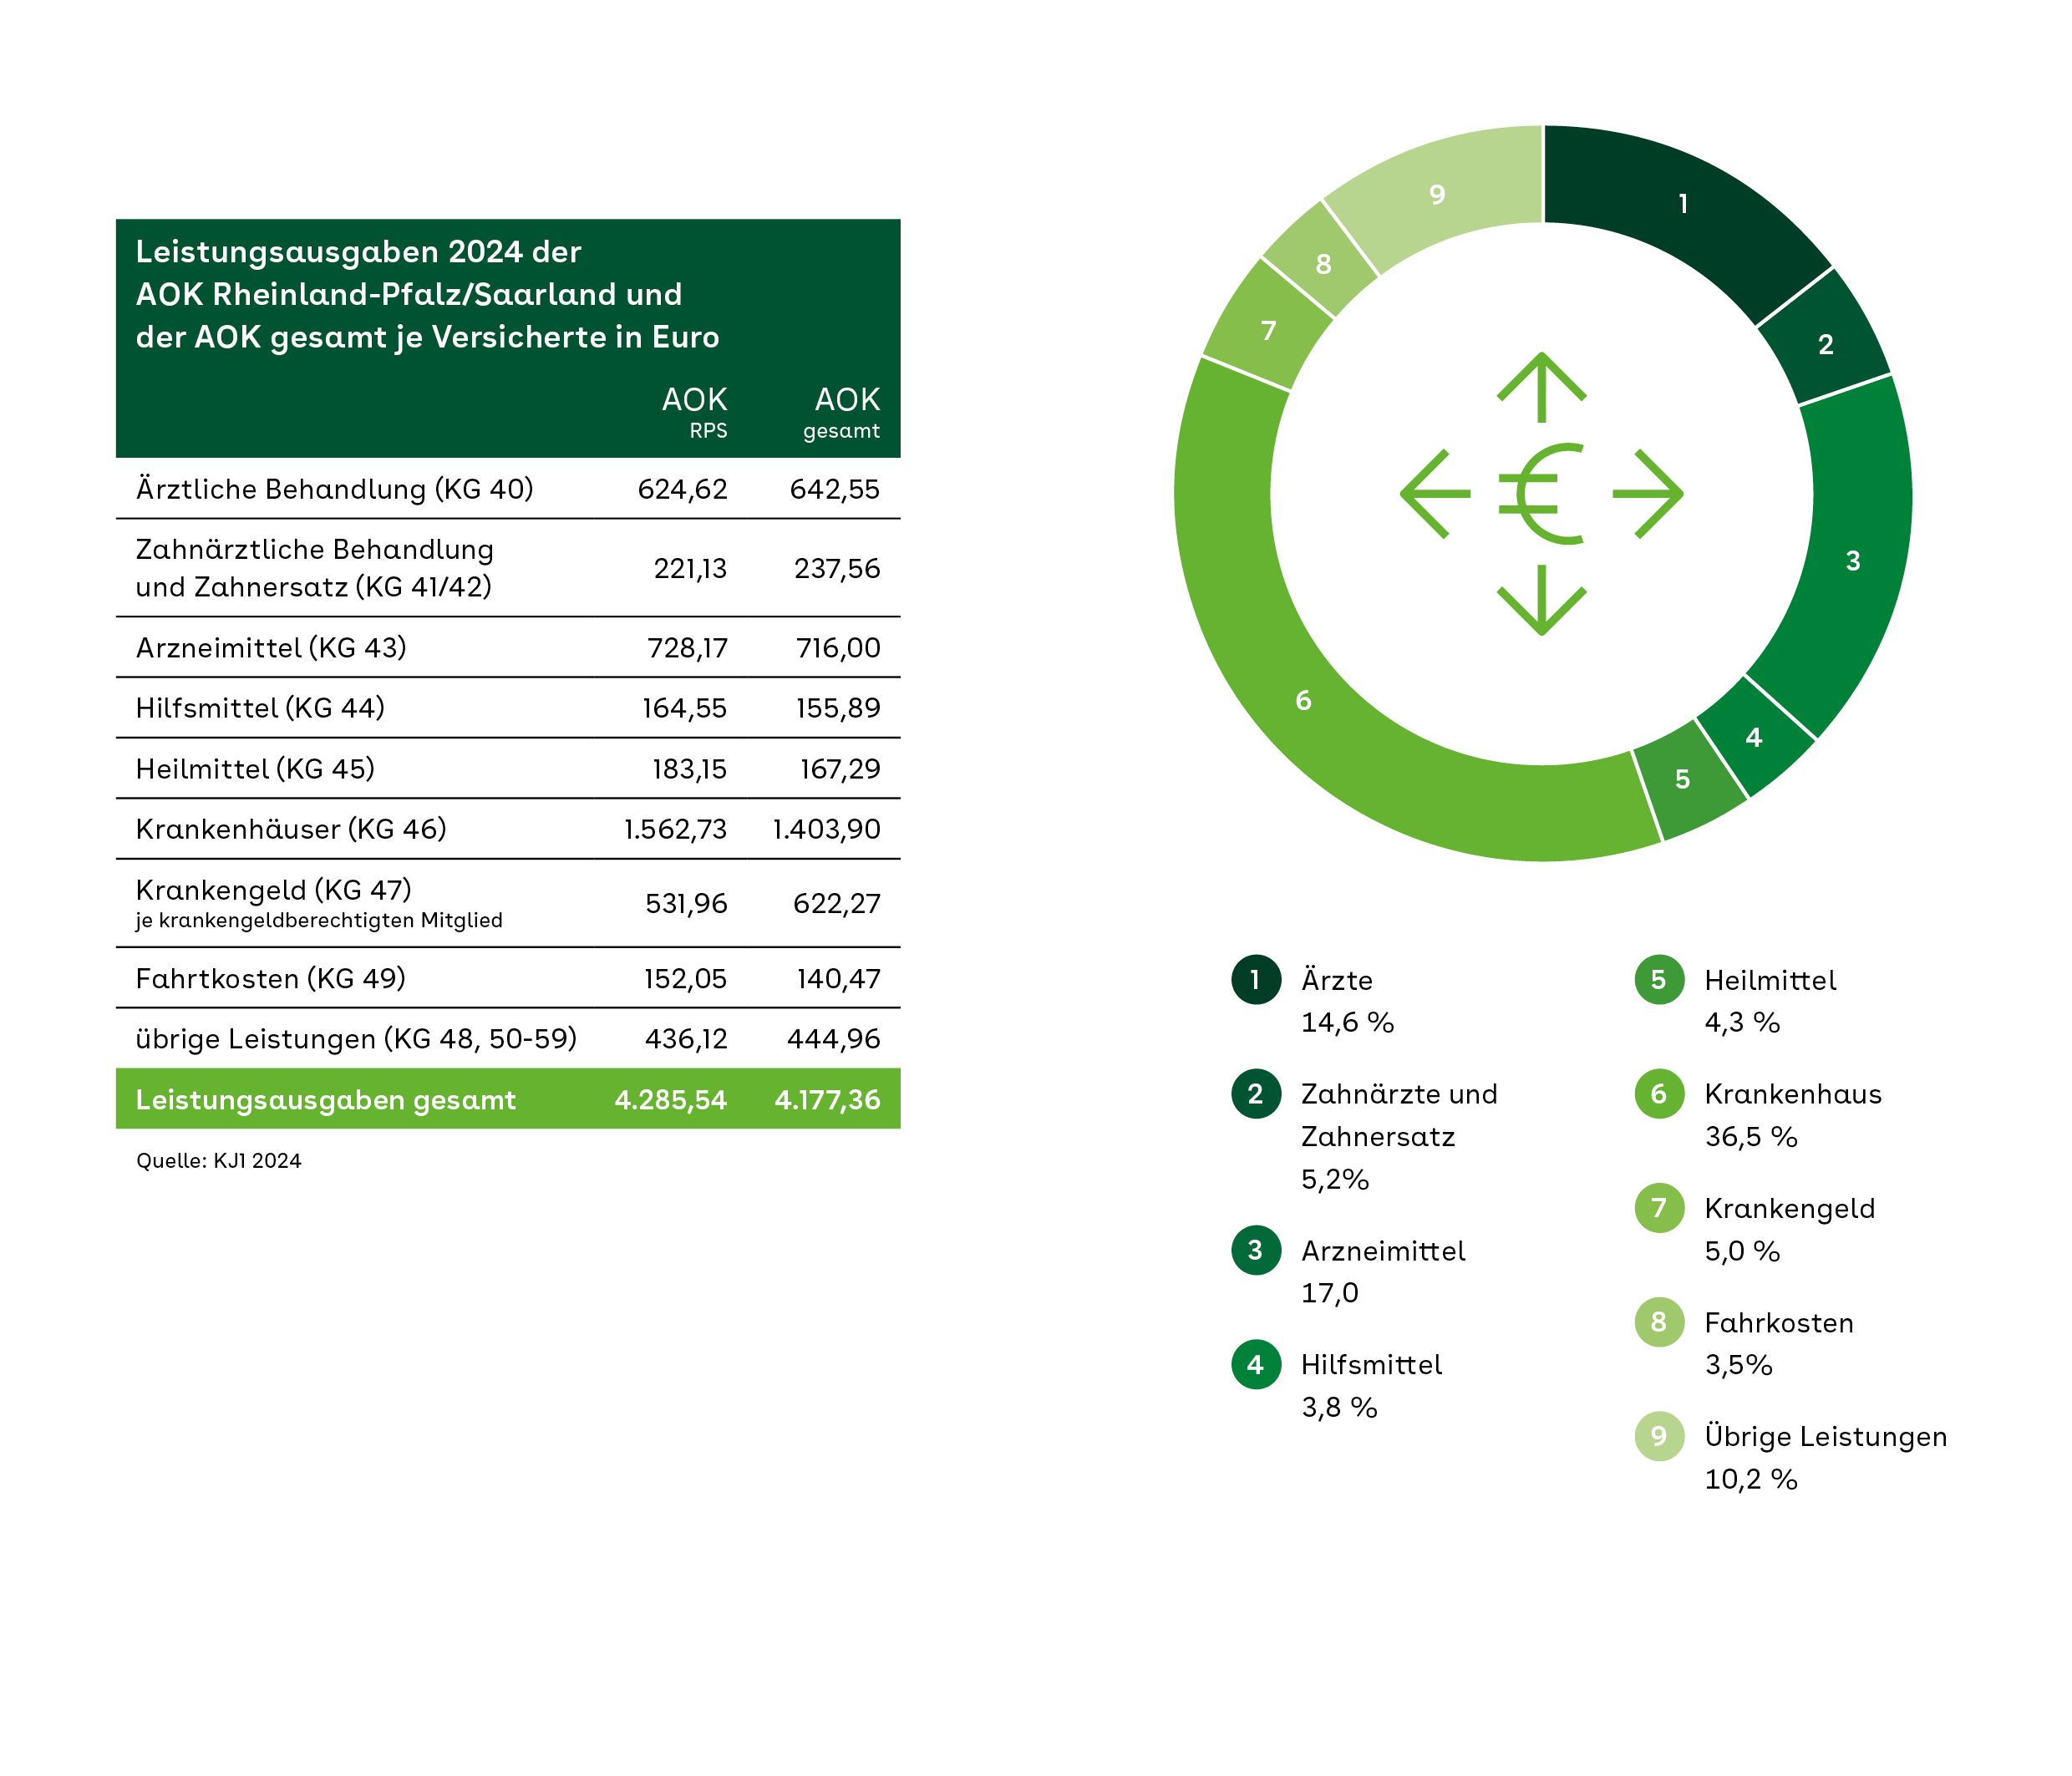2072x1776 pixels.
Task: Click row label 'Hilfsmittel (KG 44)'
Action: pyautogui.click(x=260, y=708)
